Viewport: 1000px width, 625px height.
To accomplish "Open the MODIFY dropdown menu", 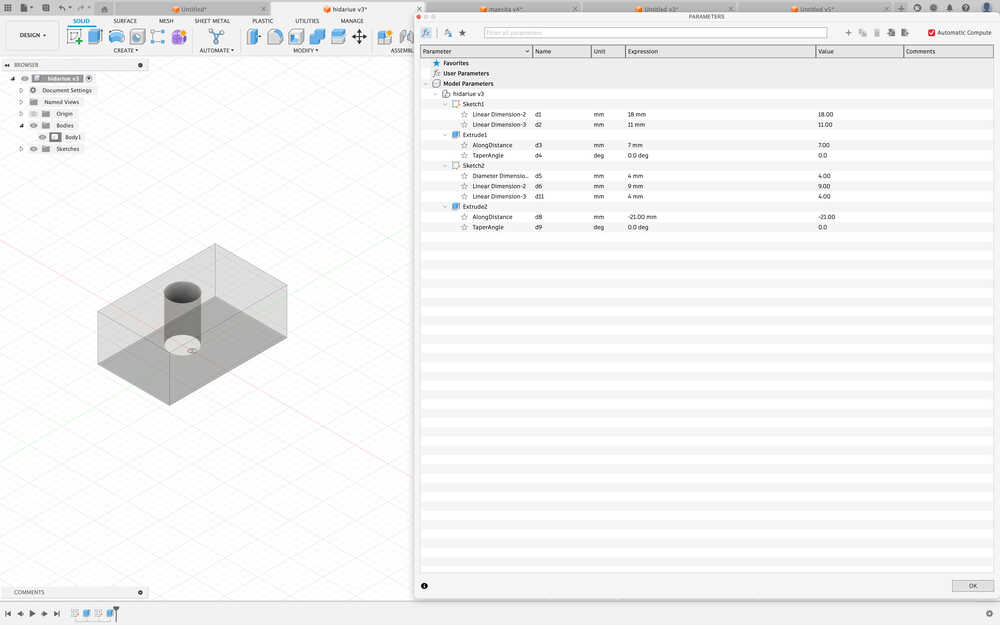I will 305,50.
